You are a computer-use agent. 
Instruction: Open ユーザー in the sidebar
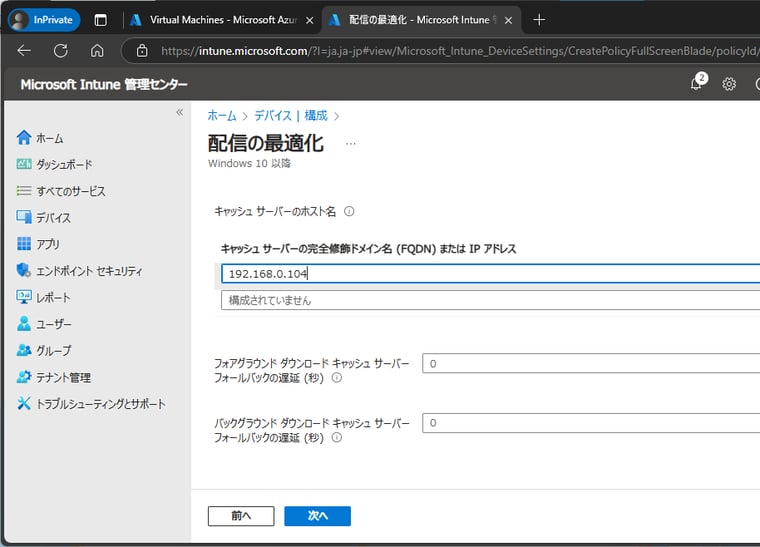[x=44, y=324]
